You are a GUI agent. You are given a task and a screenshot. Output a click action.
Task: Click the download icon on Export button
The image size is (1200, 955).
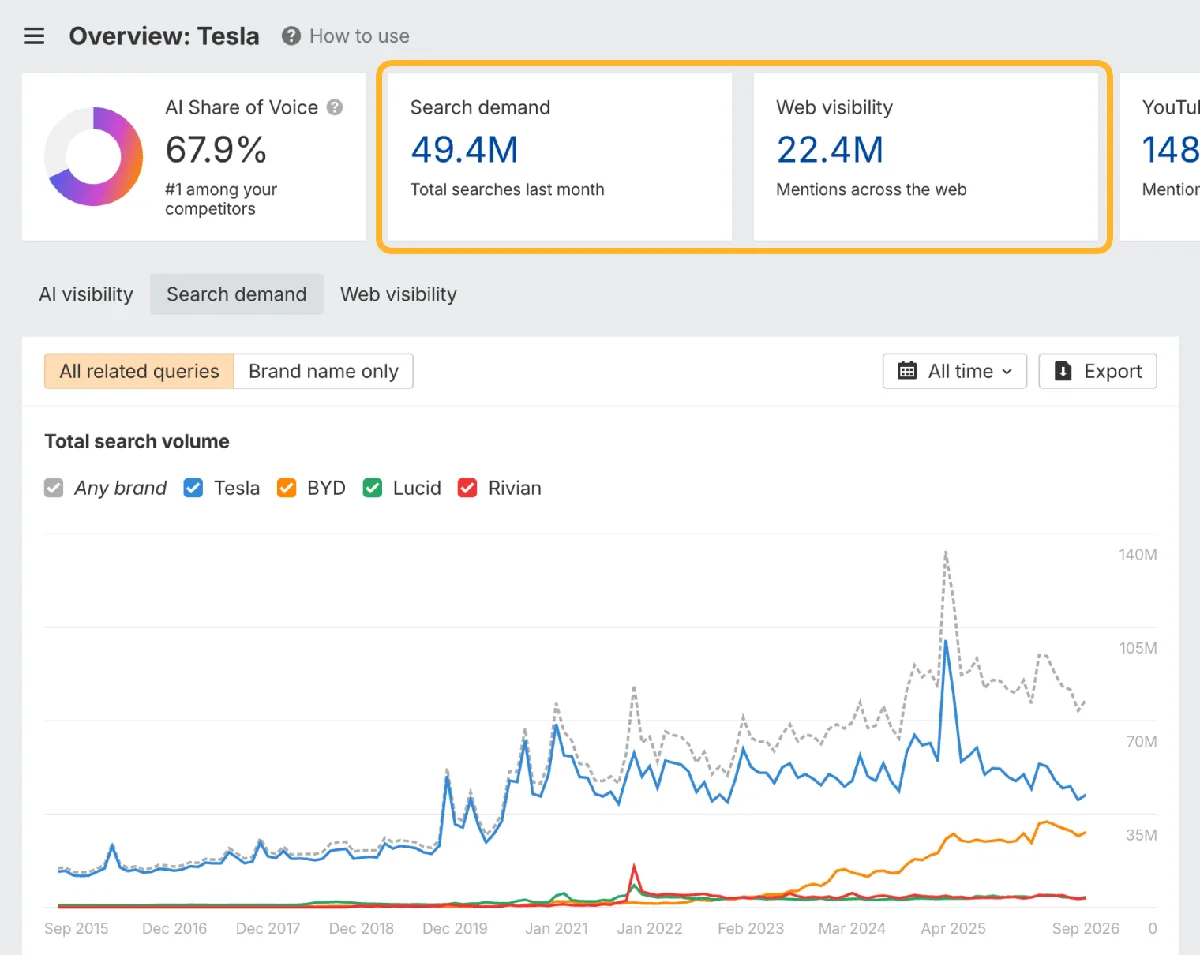[1064, 371]
